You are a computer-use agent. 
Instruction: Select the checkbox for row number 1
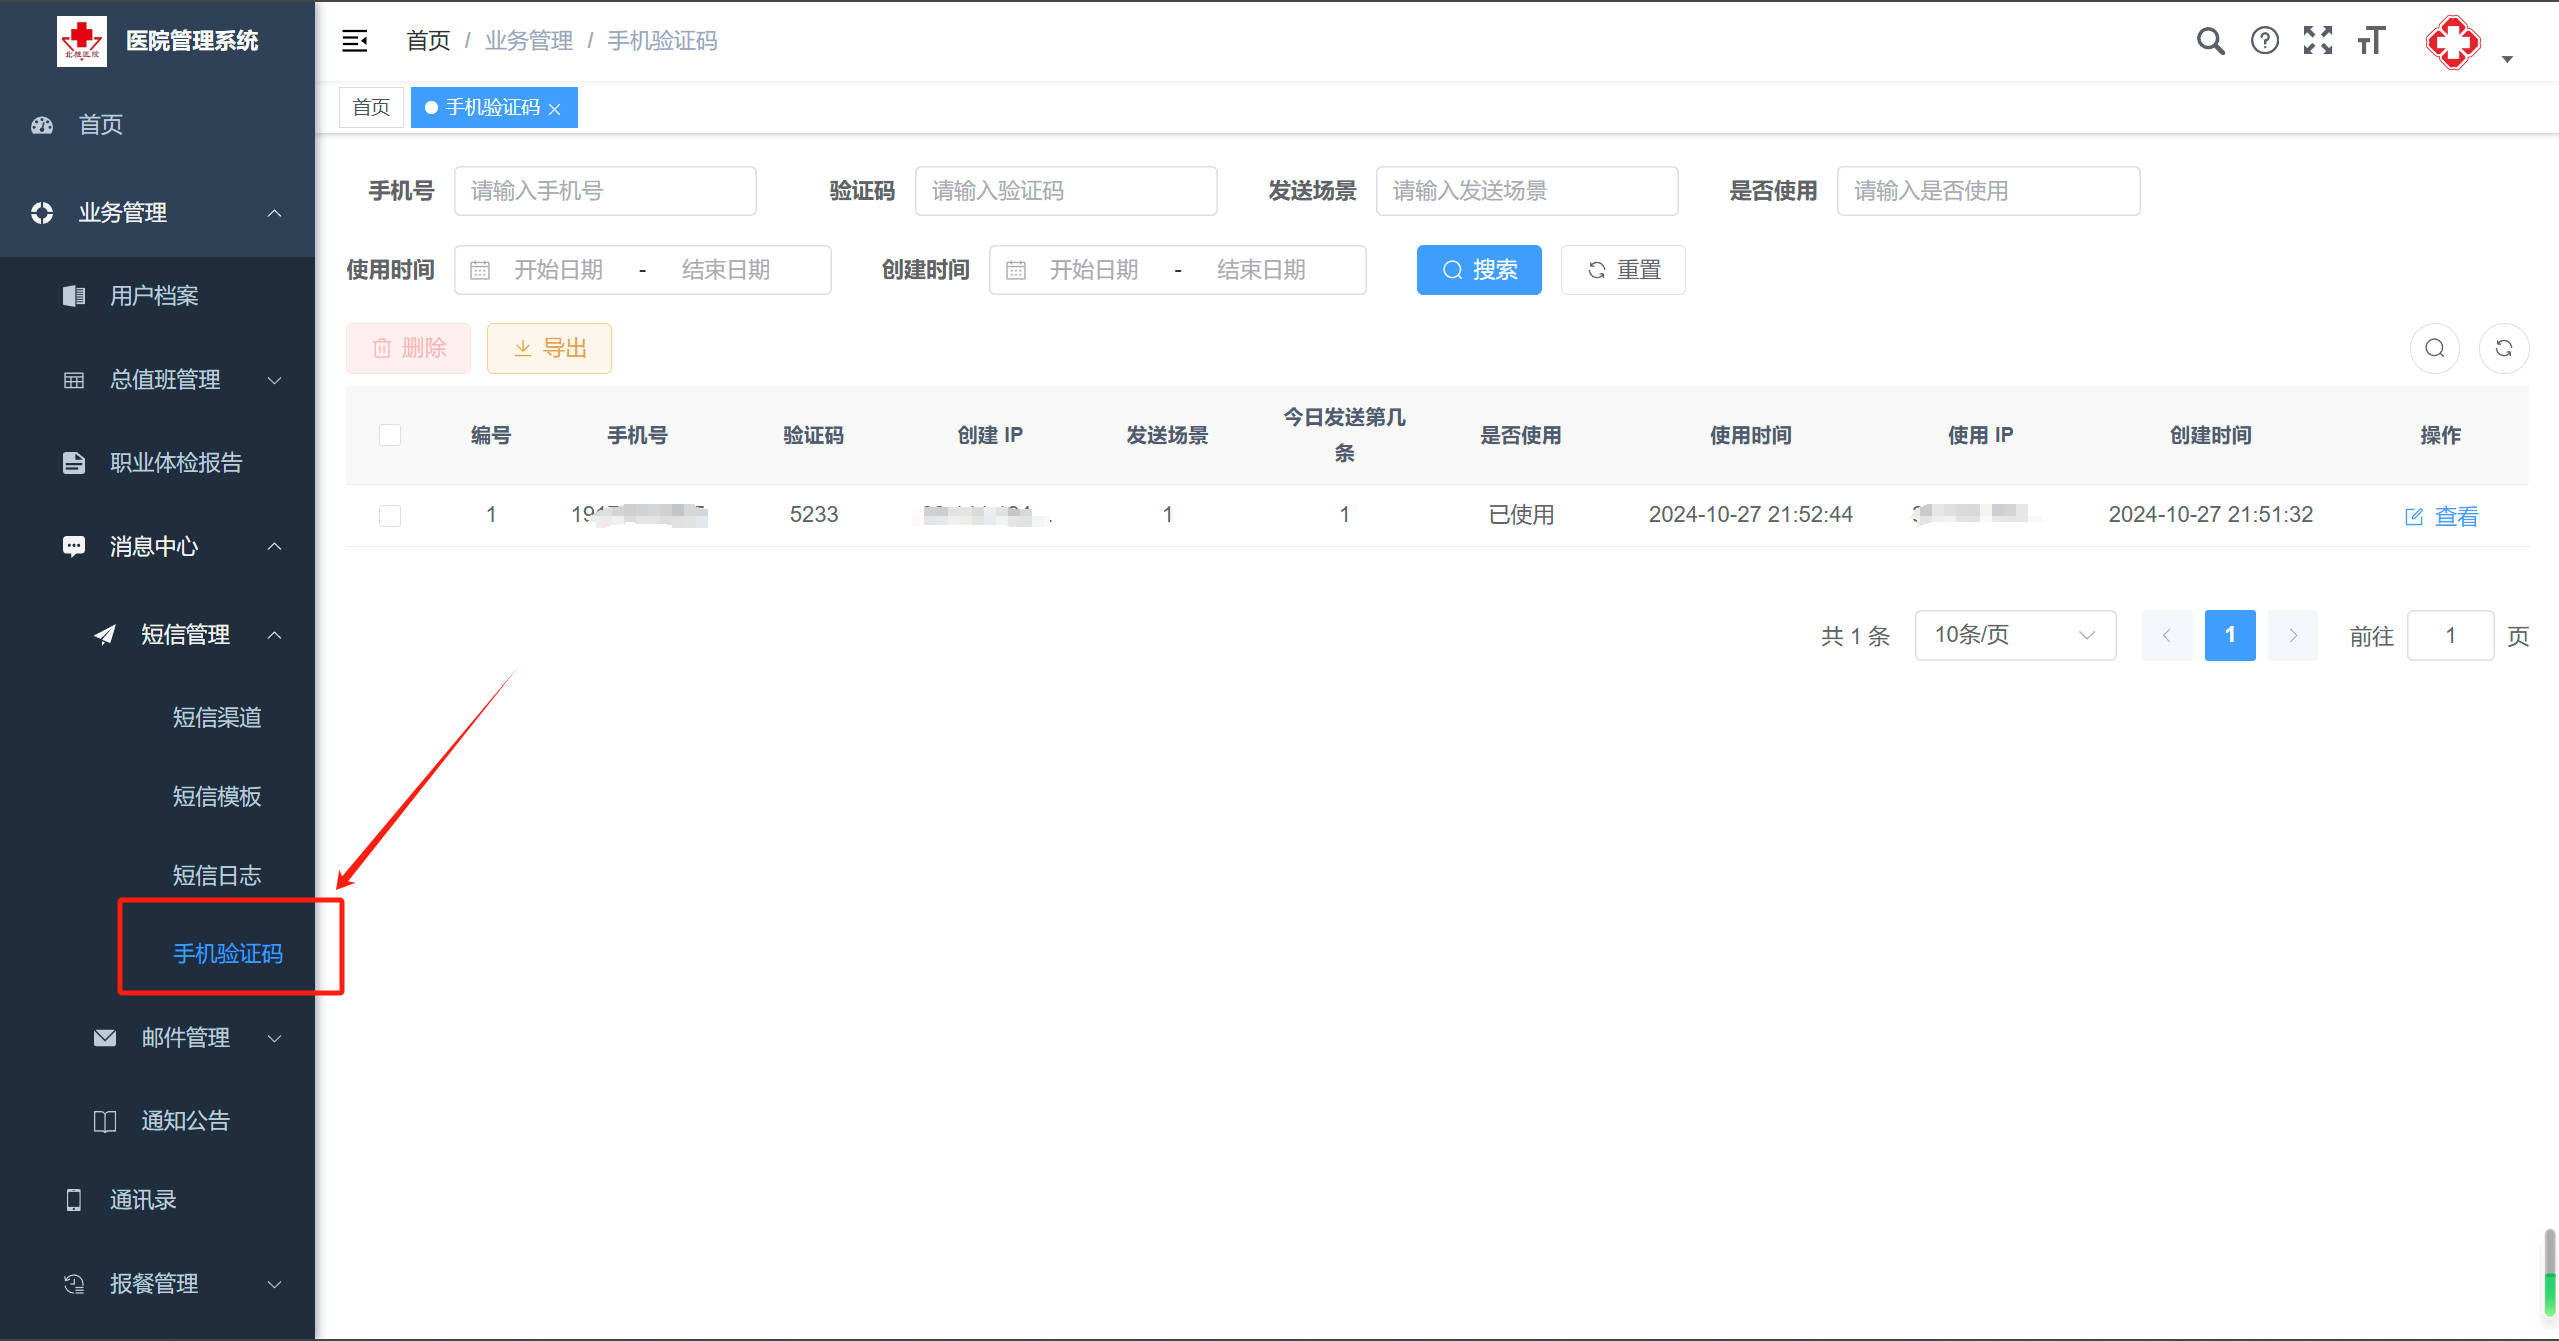tap(390, 515)
